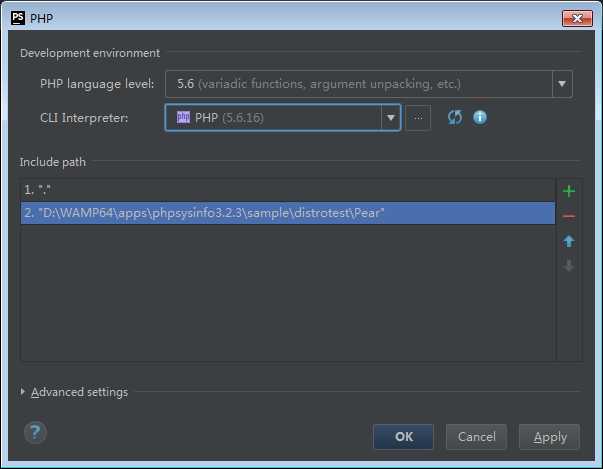Screen dimensions: 603x469
Task: Remove selected include path with minus icon
Action: coord(568,216)
